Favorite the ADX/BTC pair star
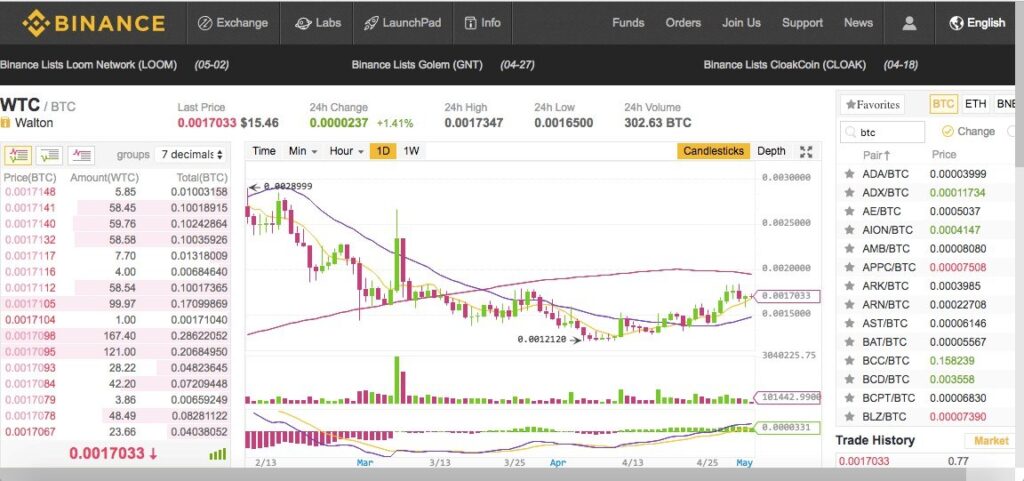The image size is (1024, 481). (849, 193)
